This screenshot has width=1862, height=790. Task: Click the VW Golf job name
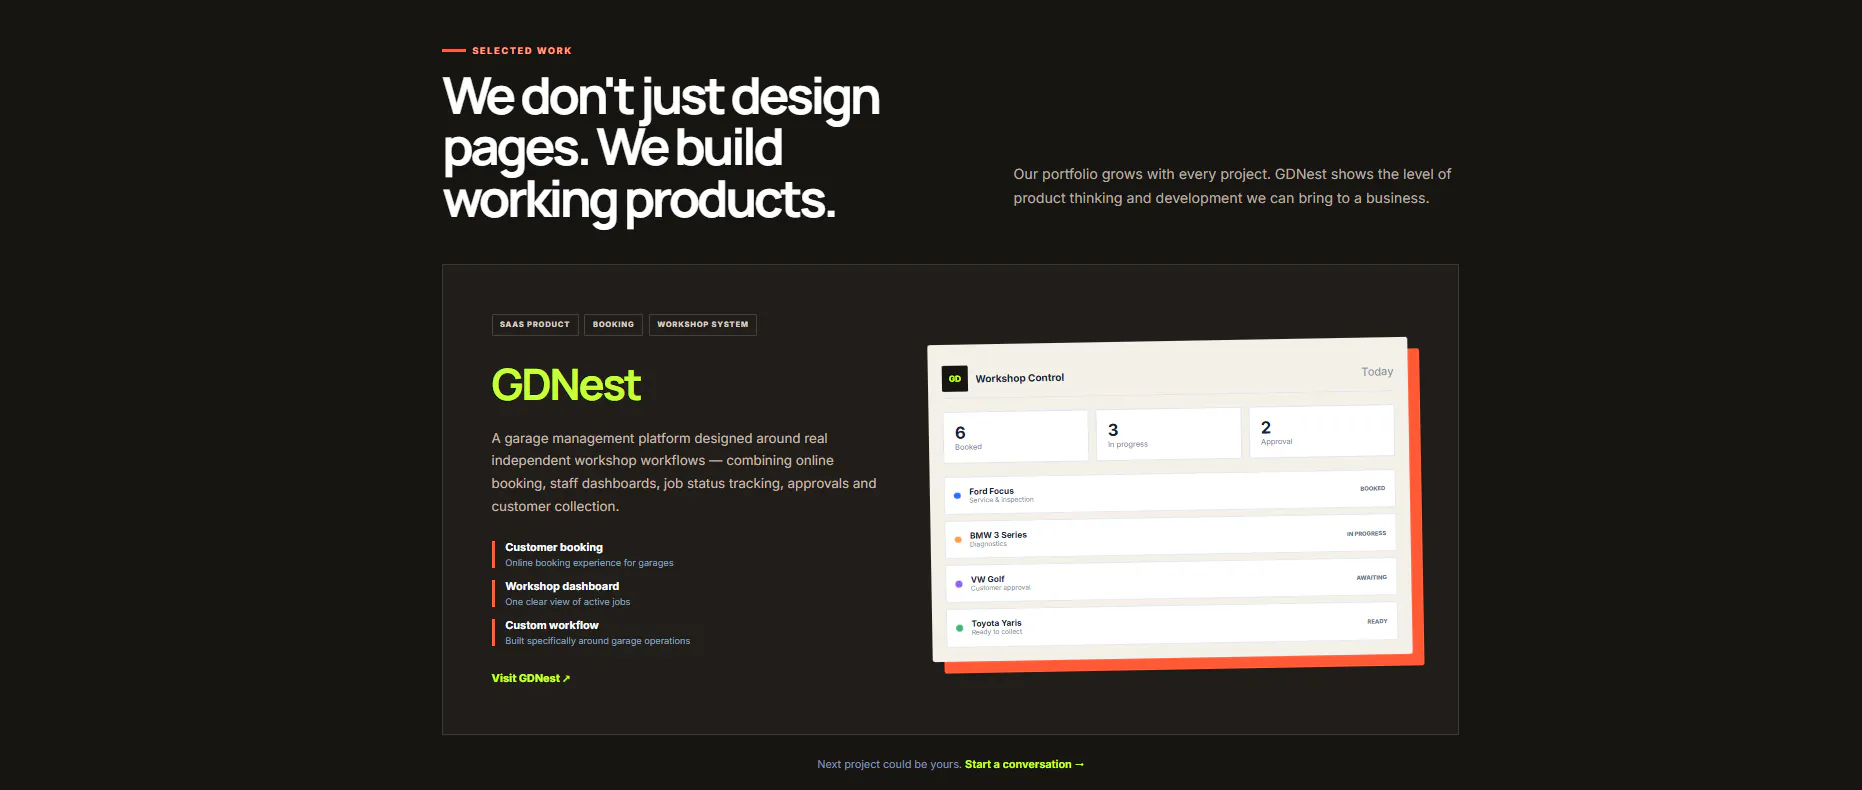(987, 579)
